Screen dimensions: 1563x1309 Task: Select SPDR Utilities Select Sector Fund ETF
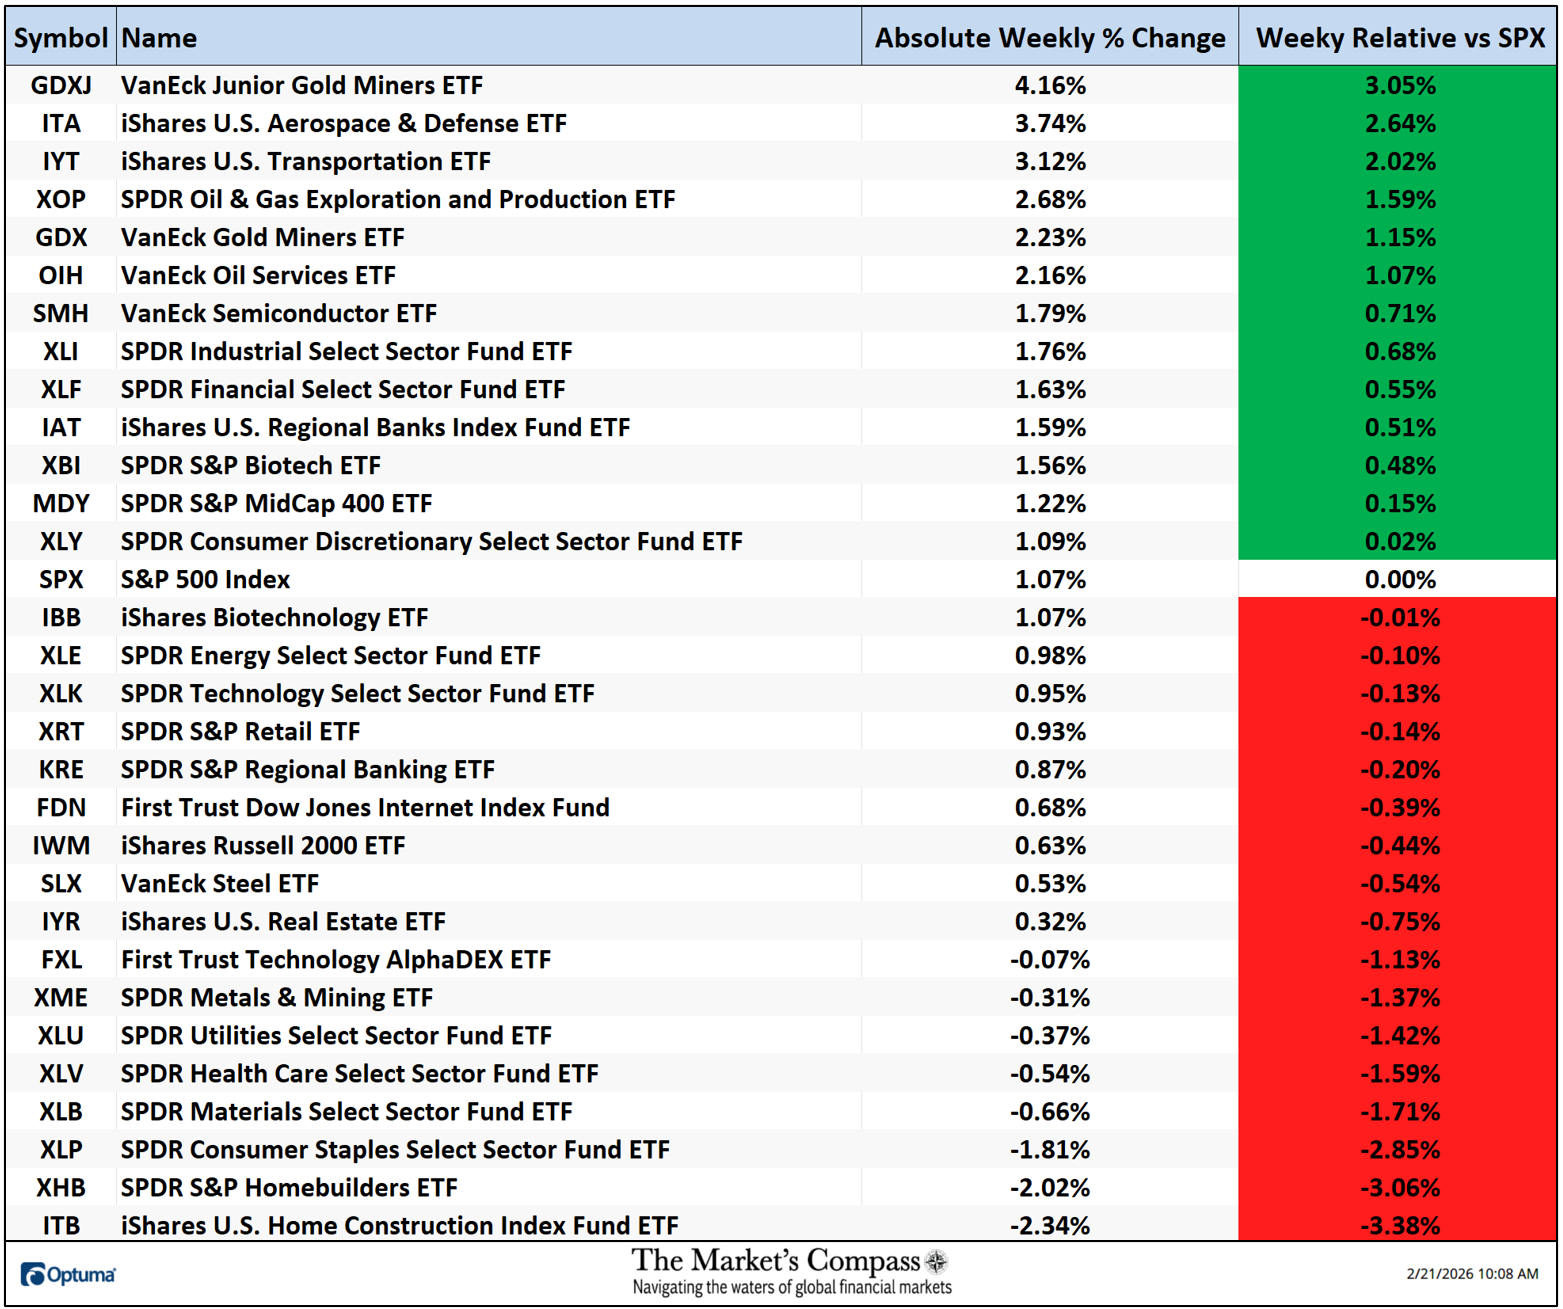[336, 1035]
